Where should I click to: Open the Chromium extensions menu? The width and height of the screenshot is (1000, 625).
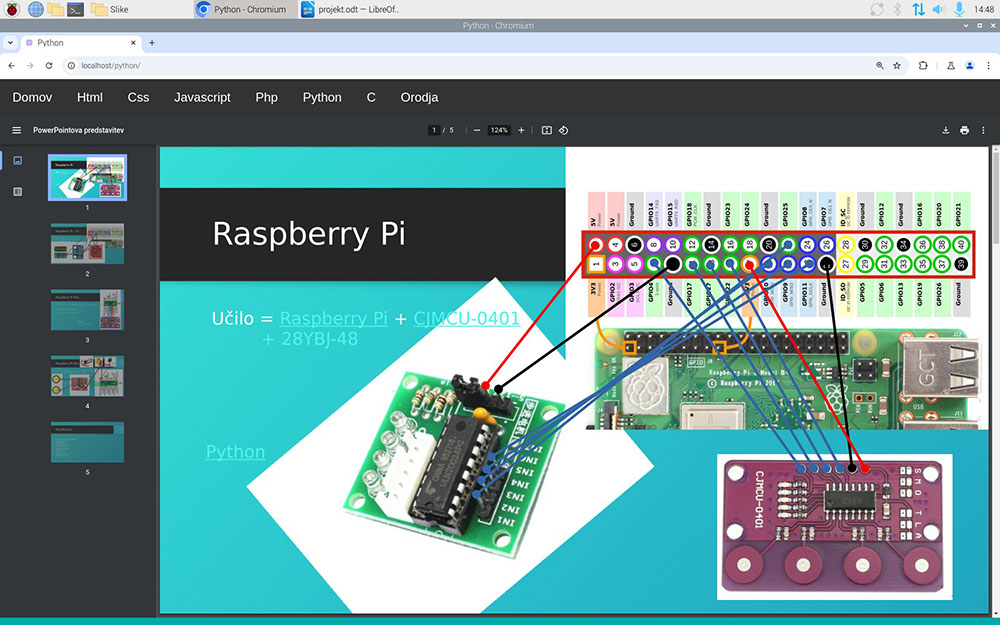point(923,66)
